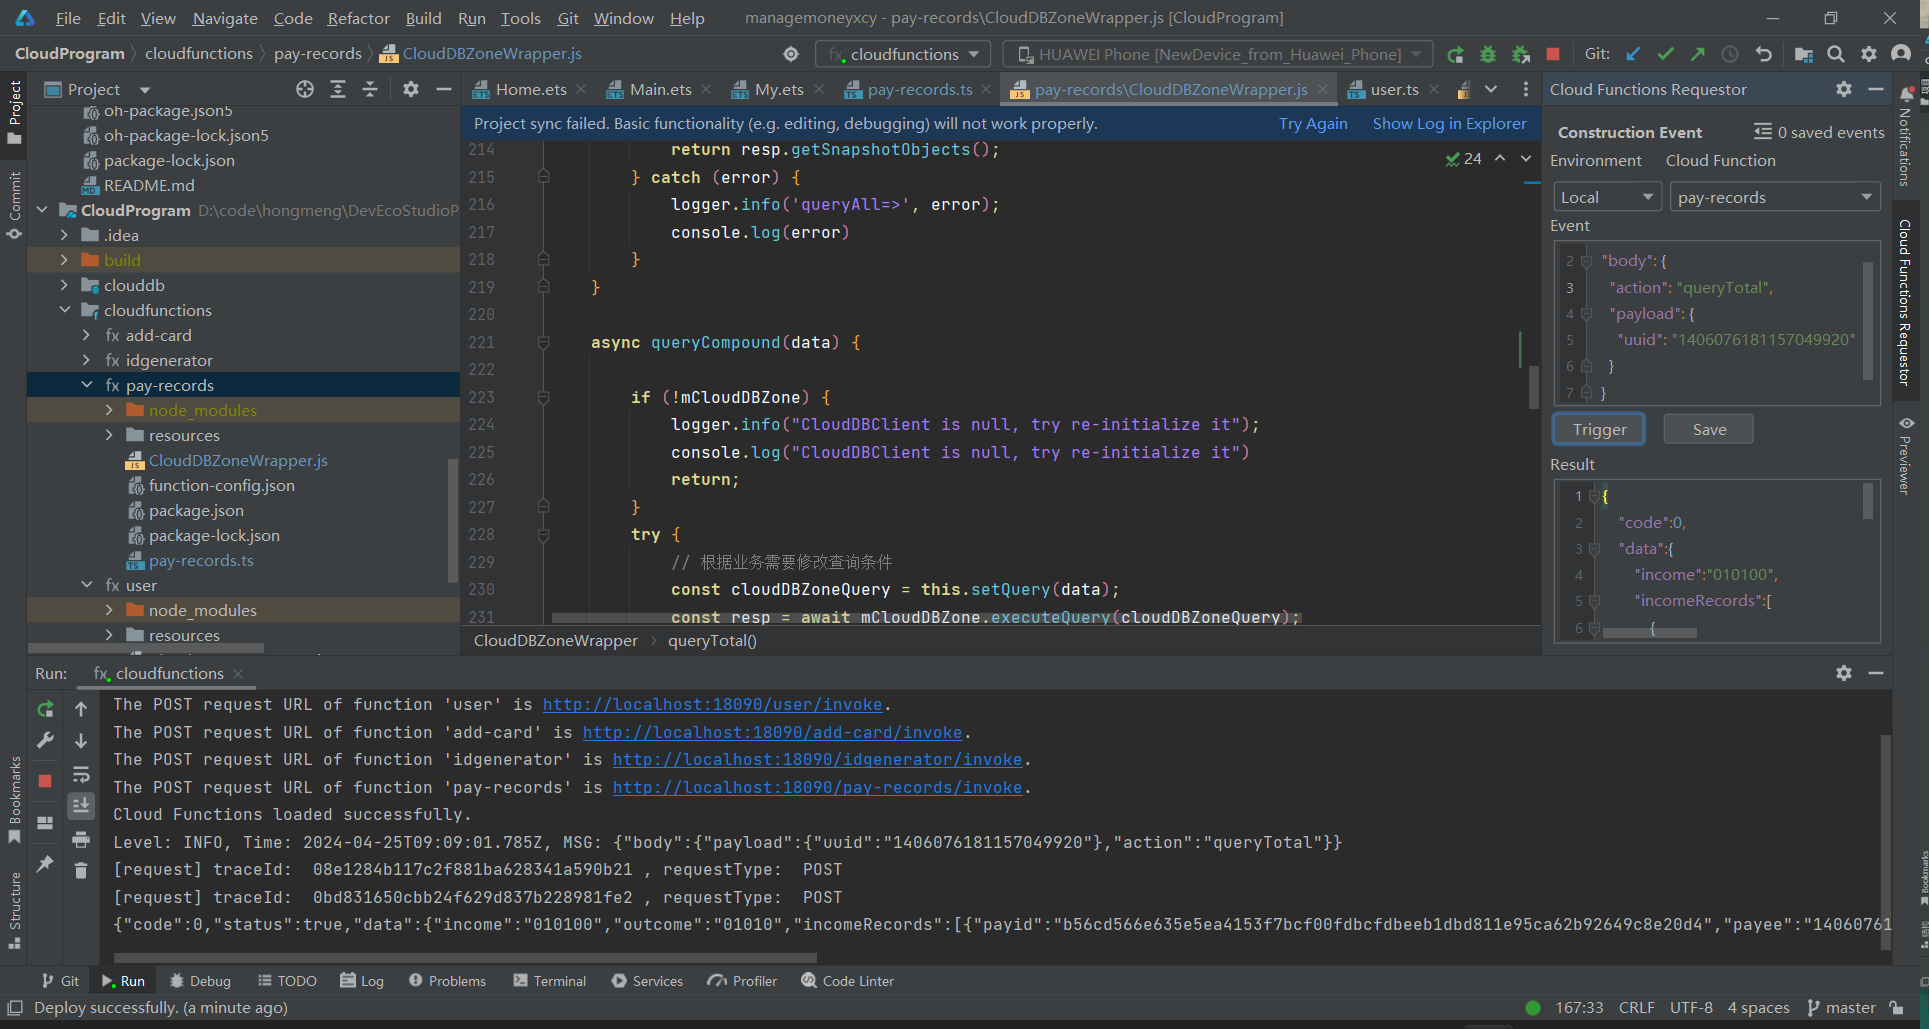Image resolution: width=1929 pixels, height=1029 pixels.
Task: Open cloudfunctions run configuration dropdown
Action: [904, 54]
